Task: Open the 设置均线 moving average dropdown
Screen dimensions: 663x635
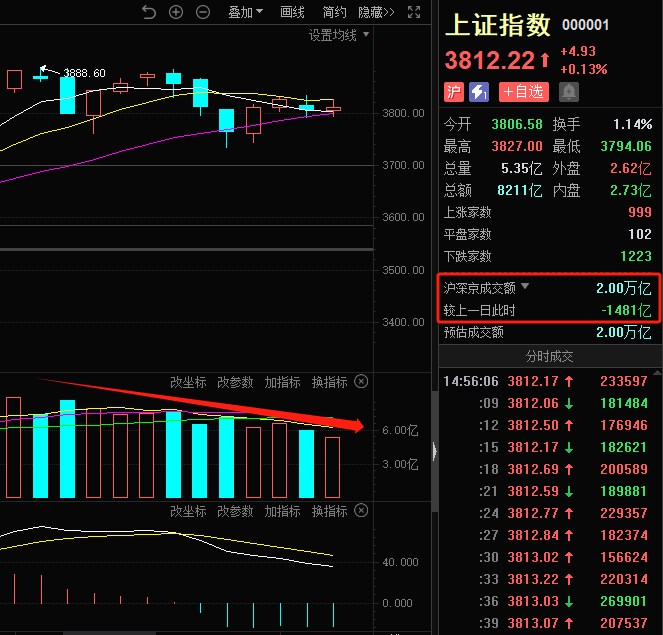Action: (339, 35)
